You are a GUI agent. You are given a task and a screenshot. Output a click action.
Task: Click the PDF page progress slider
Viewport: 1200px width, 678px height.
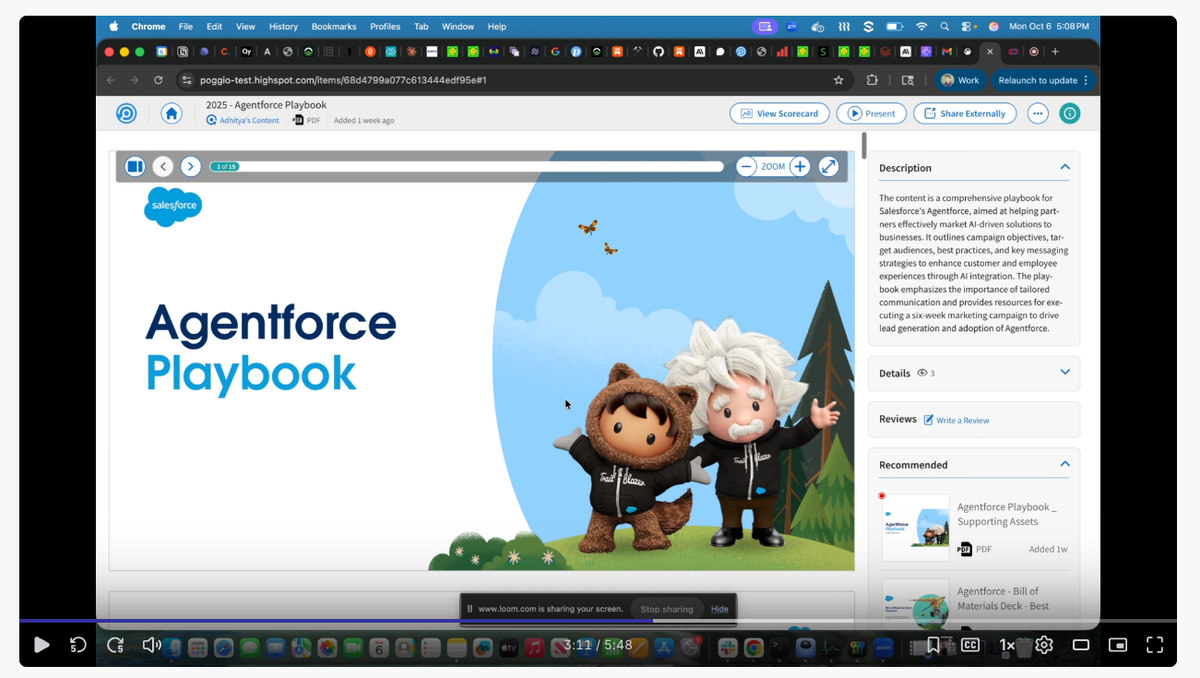click(466, 167)
